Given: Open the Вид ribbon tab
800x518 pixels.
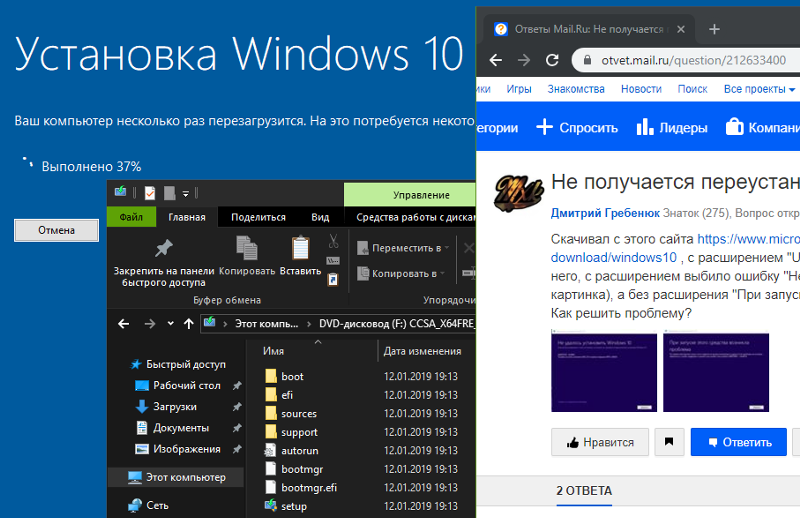Looking at the screenshot, I should pos(320,217).
